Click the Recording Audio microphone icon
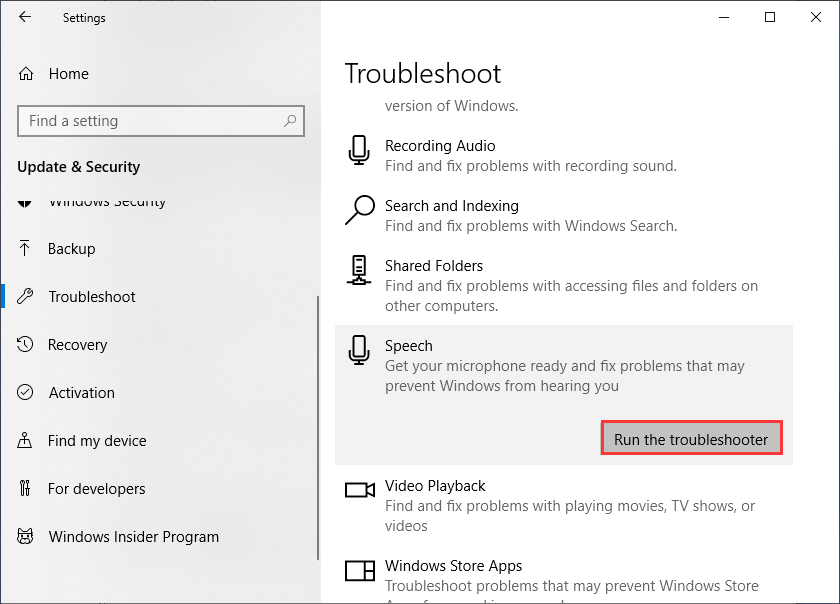Screen dimensions: 840x604 click(359, 150)
